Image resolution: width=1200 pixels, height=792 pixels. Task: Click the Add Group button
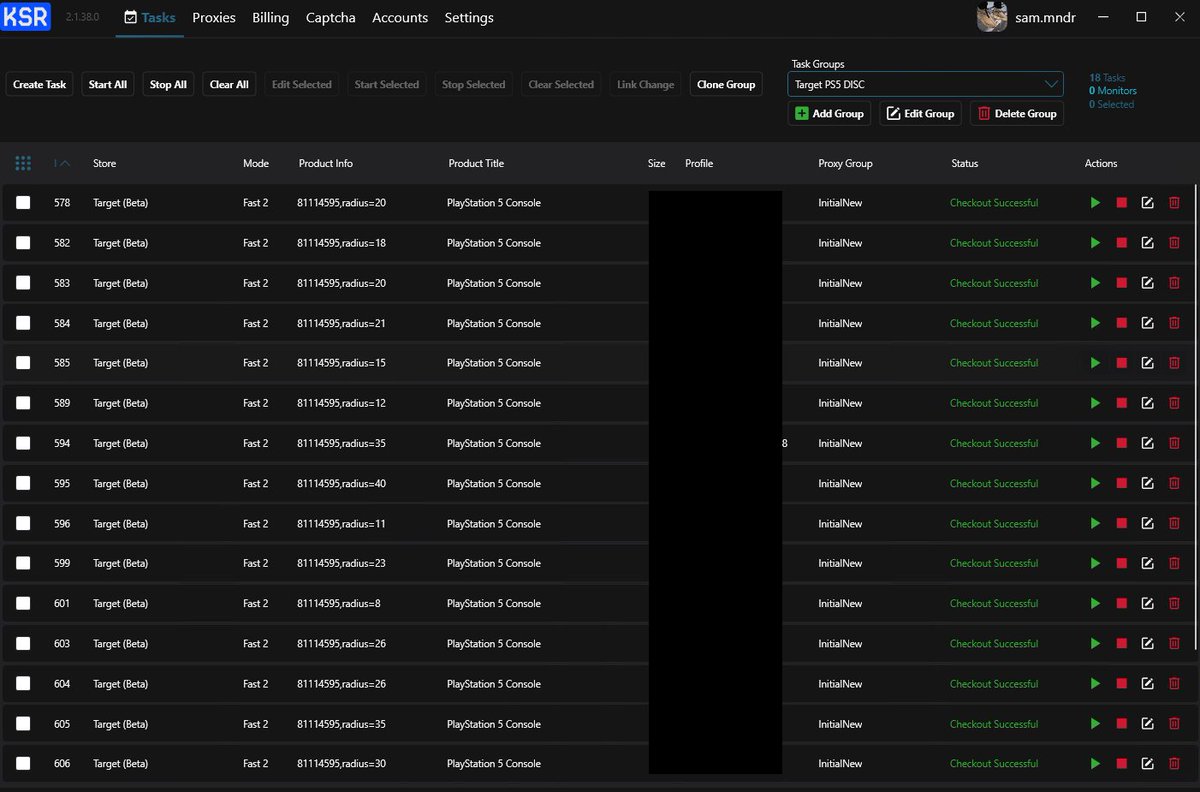829,113
